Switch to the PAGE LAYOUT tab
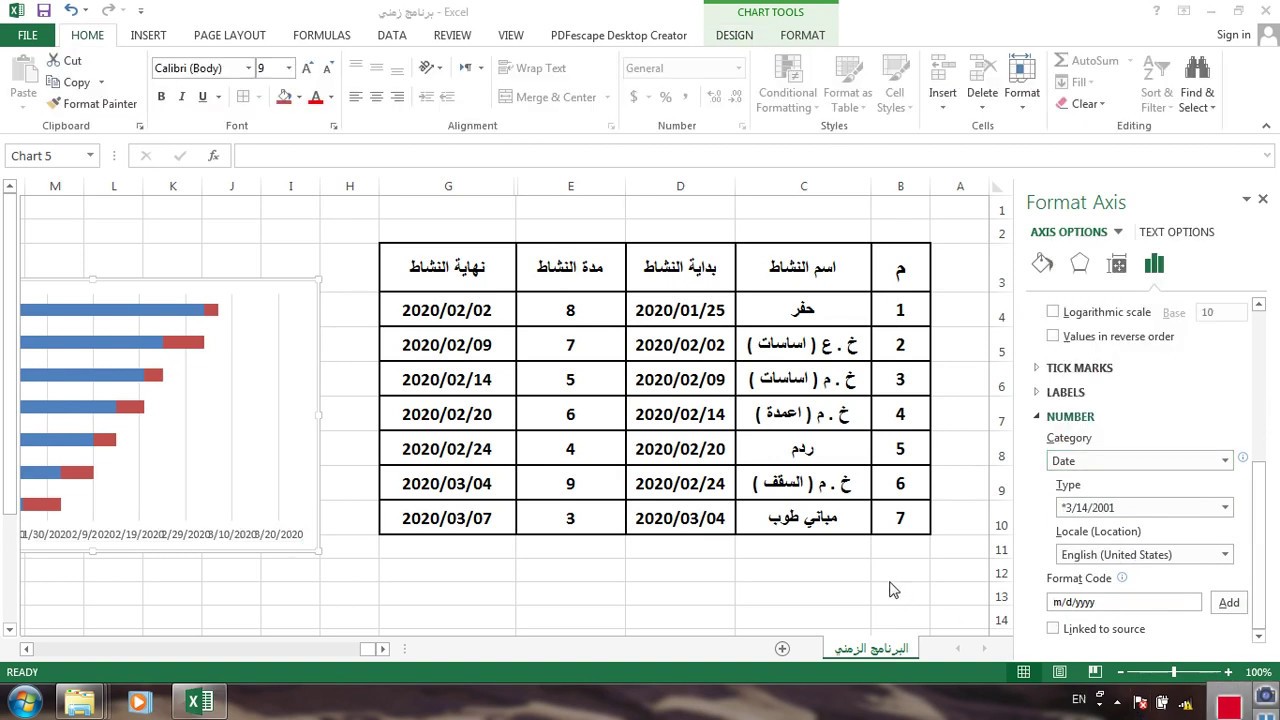Screen dimensions: 1280x720 (229, 35)
